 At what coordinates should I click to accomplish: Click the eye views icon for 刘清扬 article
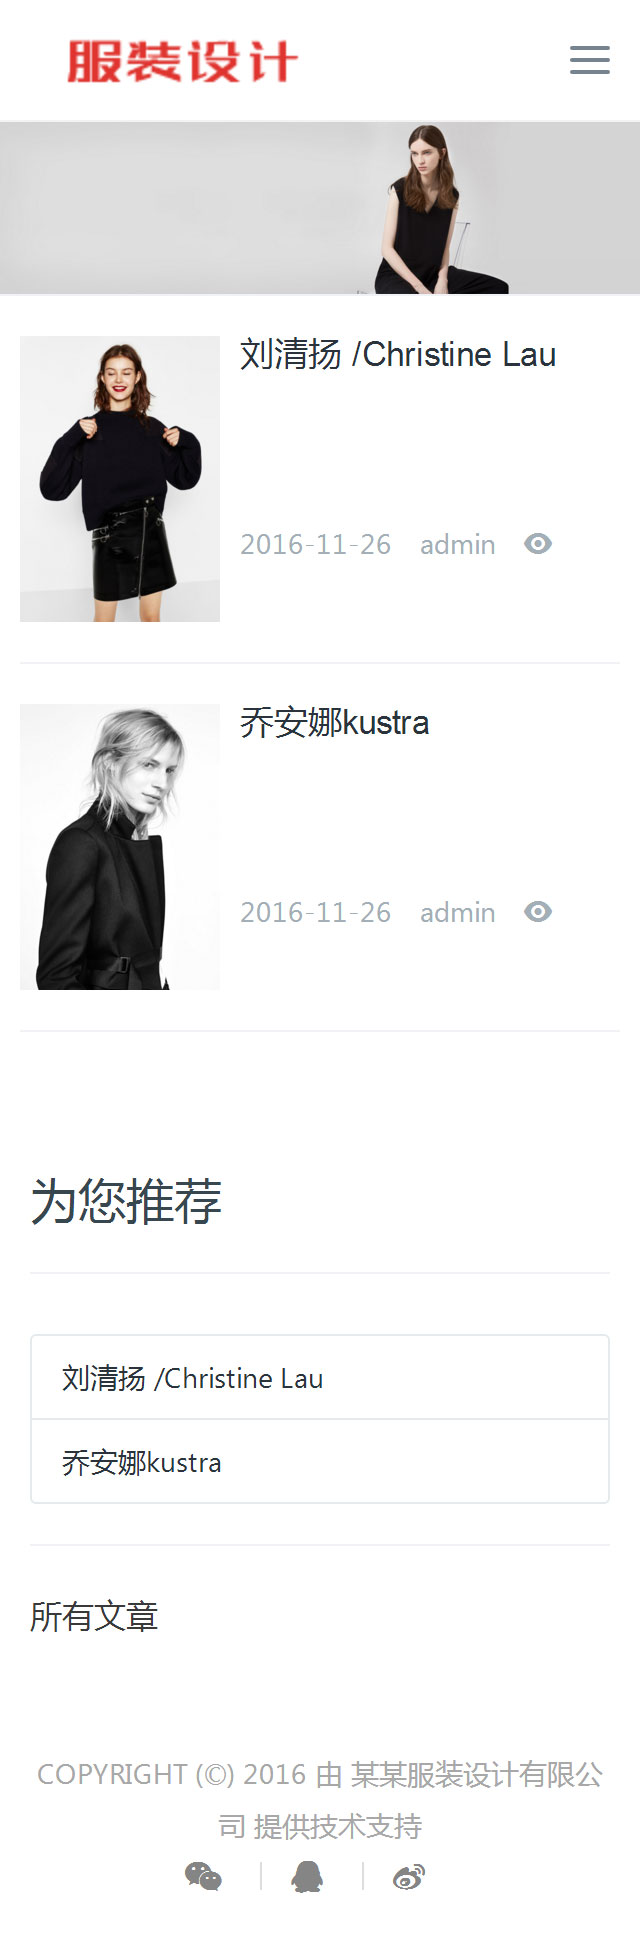(538, 543)
